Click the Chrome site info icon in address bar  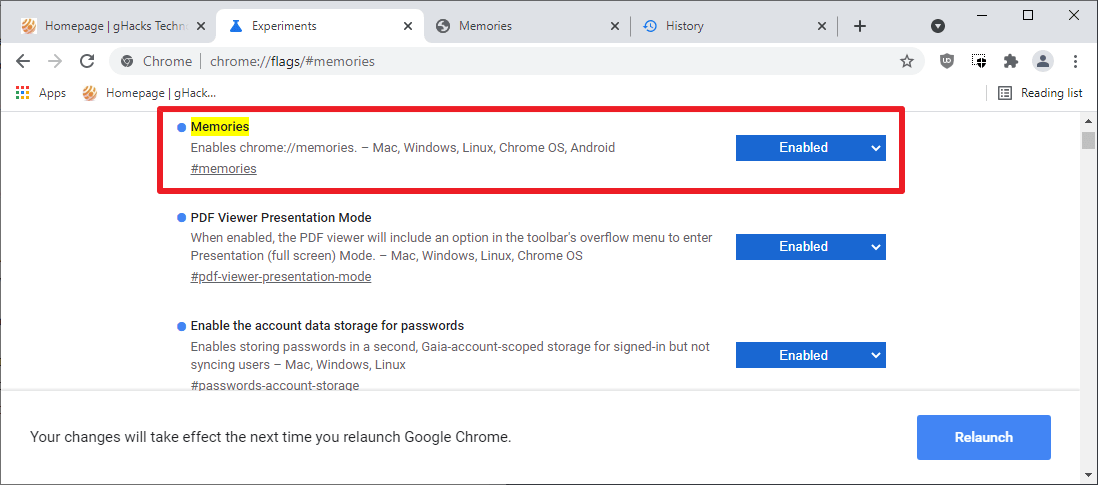click(127, 62)
